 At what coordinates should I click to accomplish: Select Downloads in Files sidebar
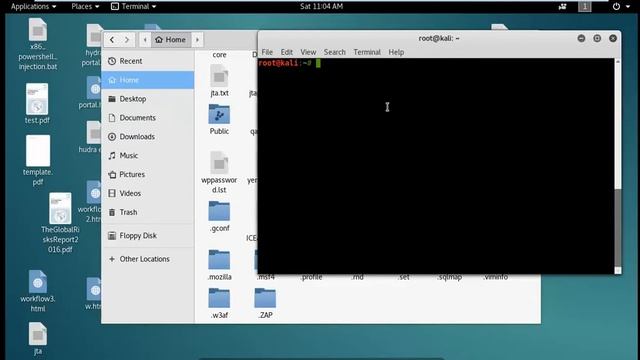pyautogui.click(x=148, y=137)
